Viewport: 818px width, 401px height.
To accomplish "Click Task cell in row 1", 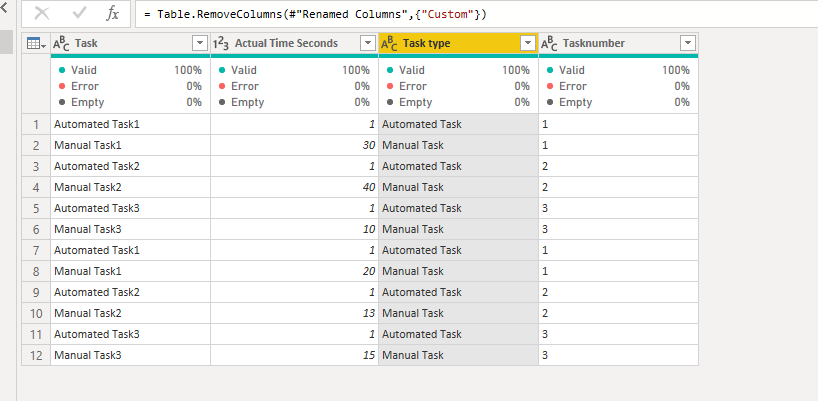I will (130, 124).
